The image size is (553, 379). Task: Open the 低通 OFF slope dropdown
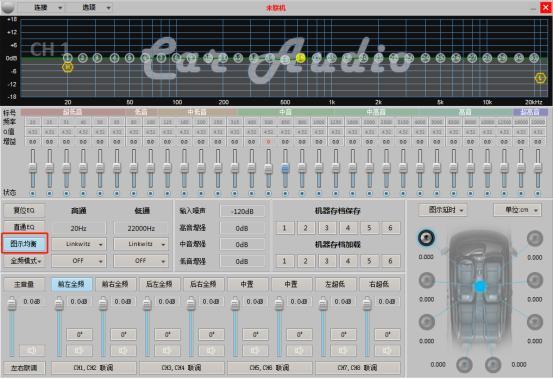pyautogui.click(x=141, y=261)
